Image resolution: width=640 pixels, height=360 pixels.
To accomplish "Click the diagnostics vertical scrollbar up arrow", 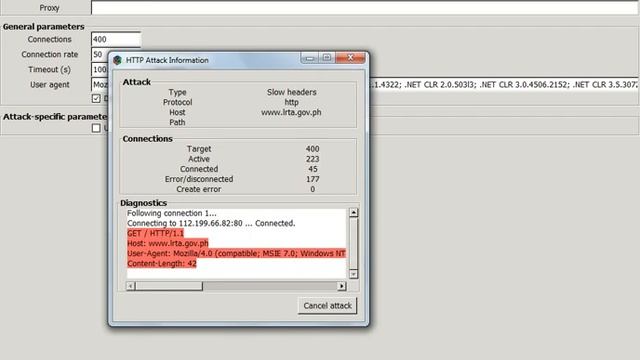I will point(353,213).
